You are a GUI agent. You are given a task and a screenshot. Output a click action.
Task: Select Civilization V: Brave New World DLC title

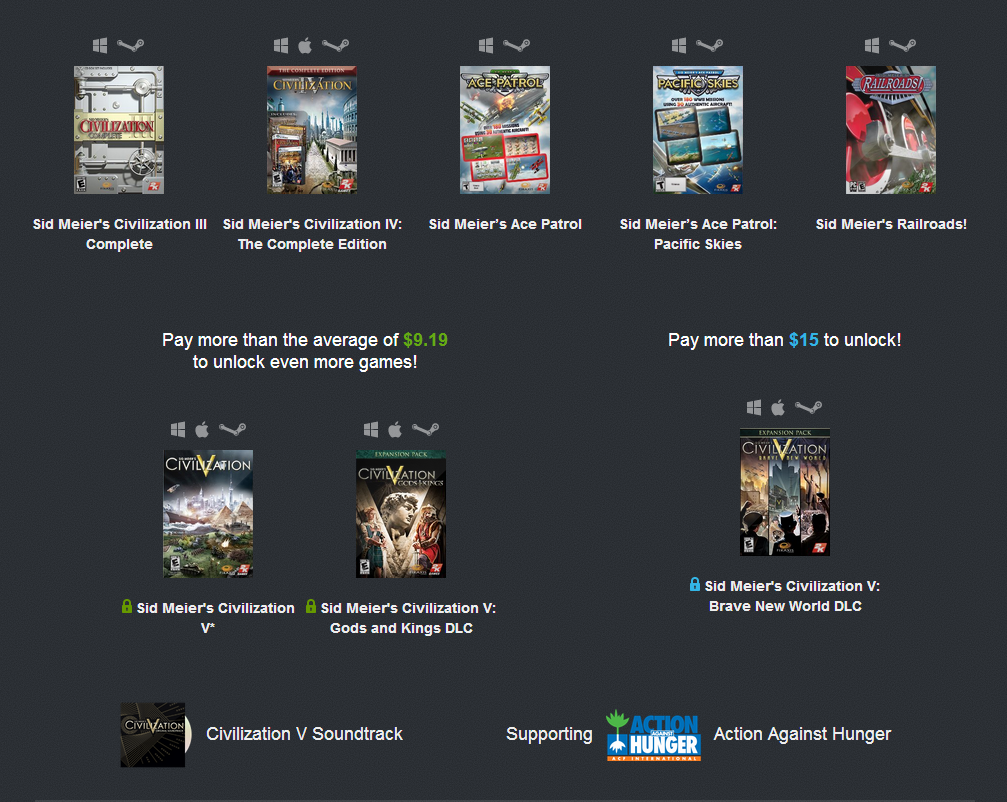coord(792,596)
